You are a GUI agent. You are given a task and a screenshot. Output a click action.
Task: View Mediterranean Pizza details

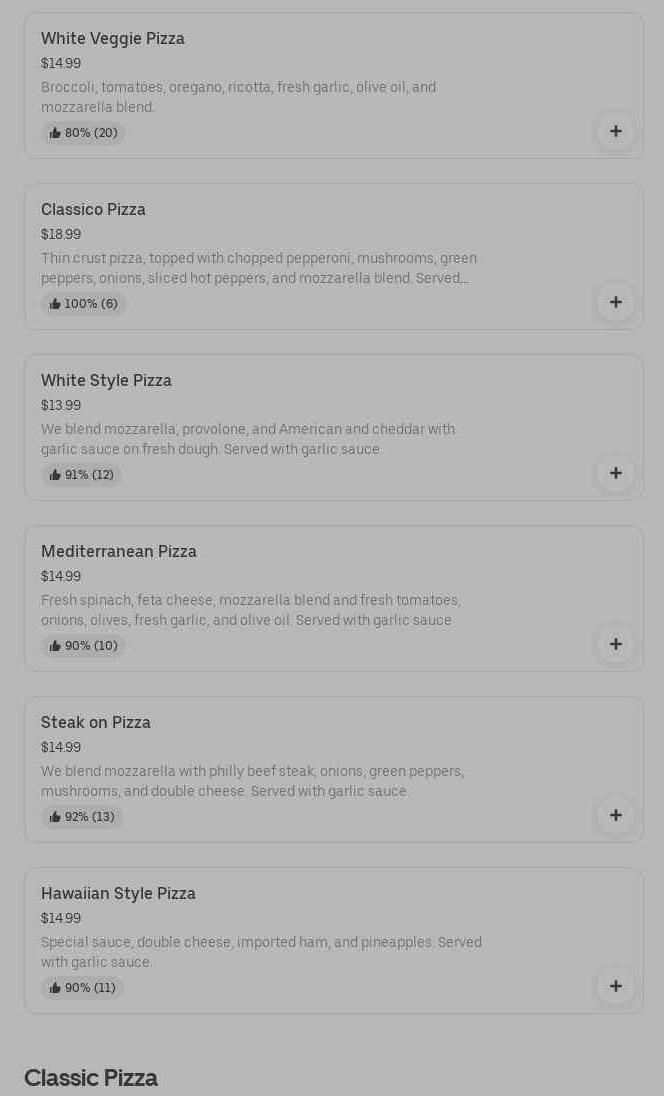[x=119, y=552]
